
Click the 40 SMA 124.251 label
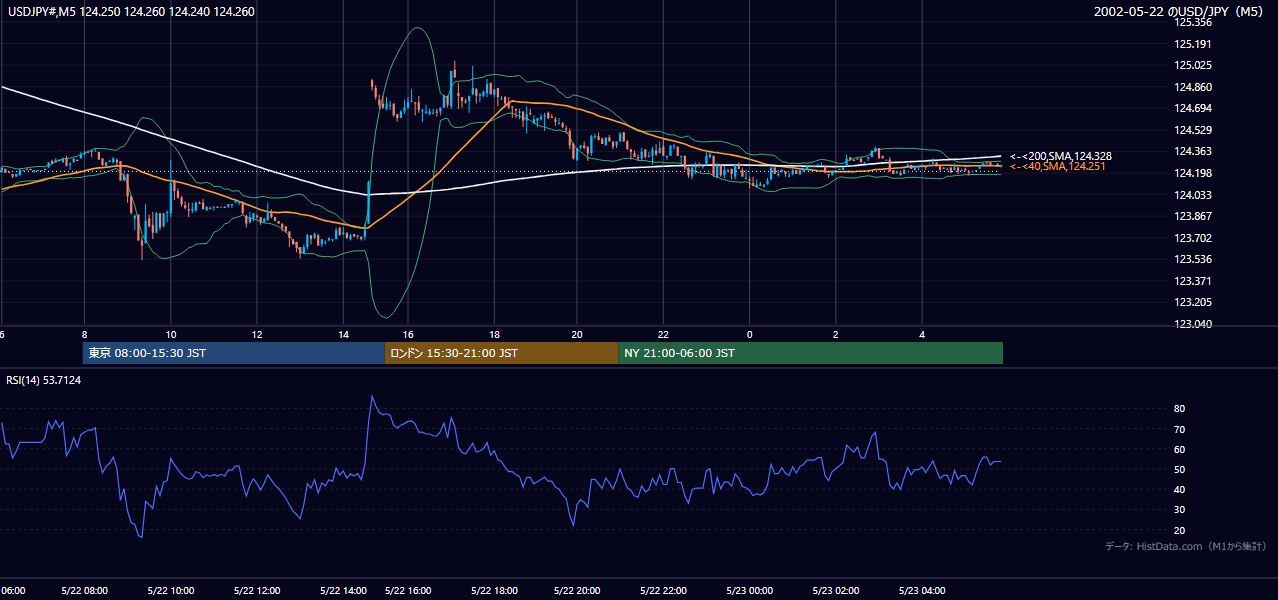coord(1058,166)
